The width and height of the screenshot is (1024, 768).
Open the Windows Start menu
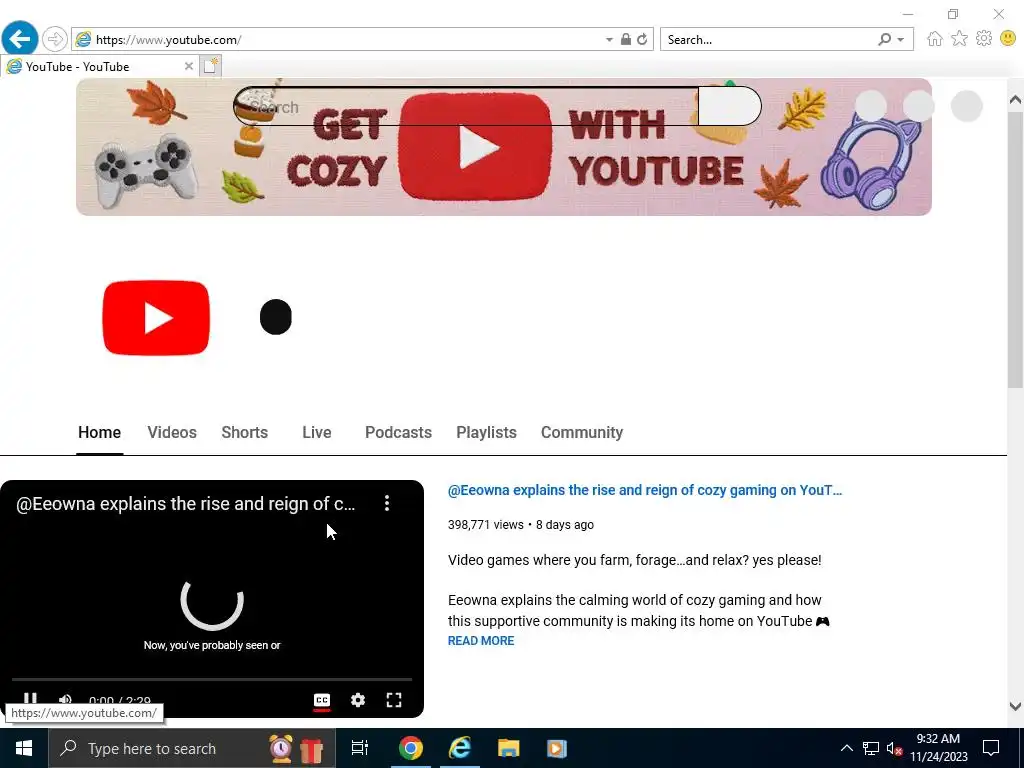point(24,748)
